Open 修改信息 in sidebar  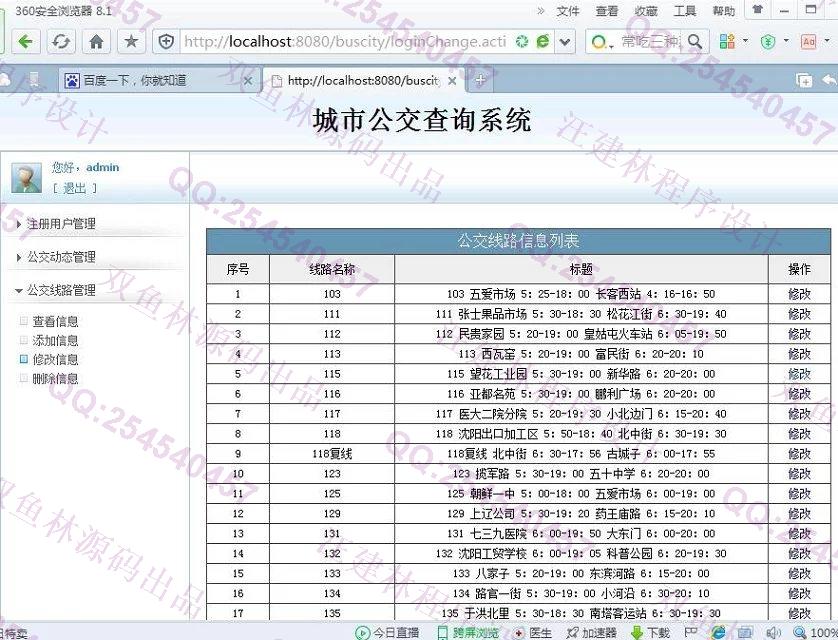(x=55, y=360)
